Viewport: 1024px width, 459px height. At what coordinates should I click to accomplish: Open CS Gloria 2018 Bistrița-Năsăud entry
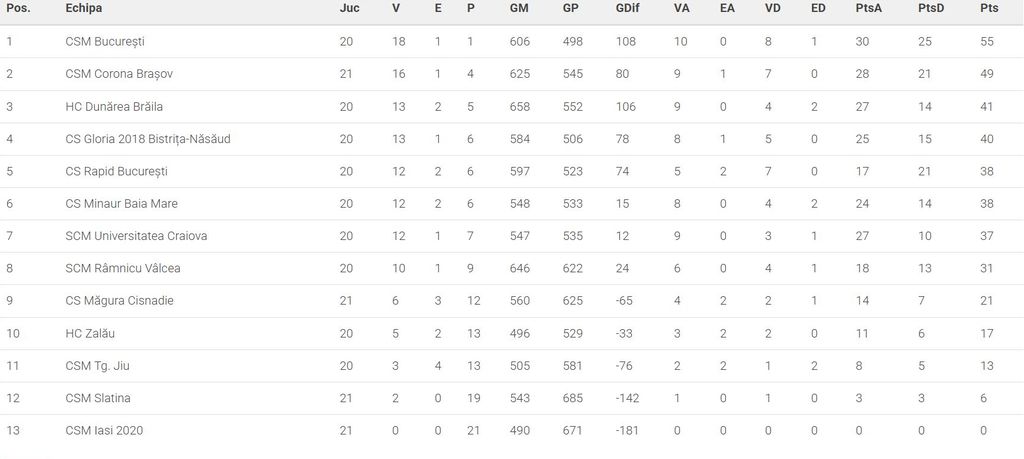[x=148, y=139]
